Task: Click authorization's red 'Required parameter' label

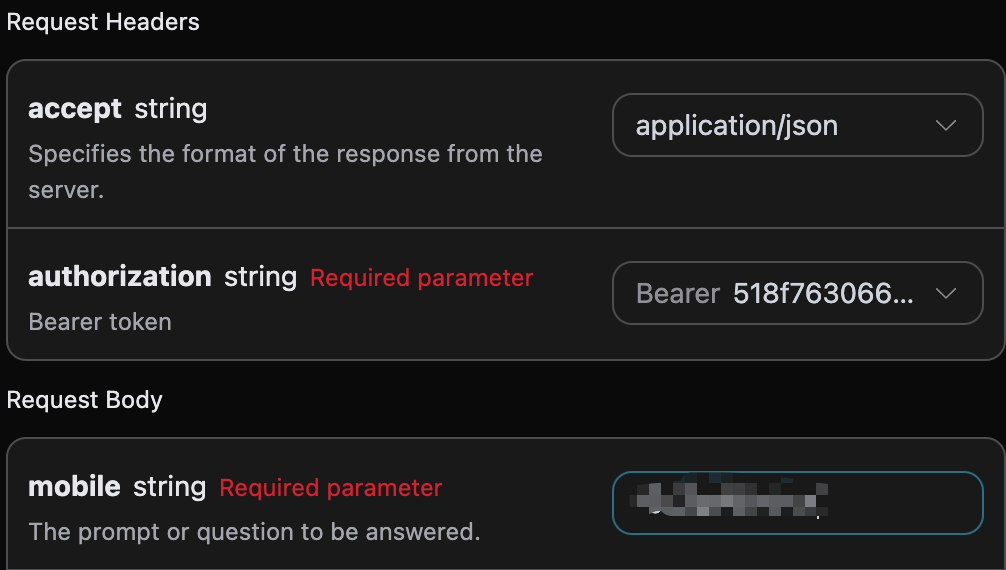Action: coord(422,277)
